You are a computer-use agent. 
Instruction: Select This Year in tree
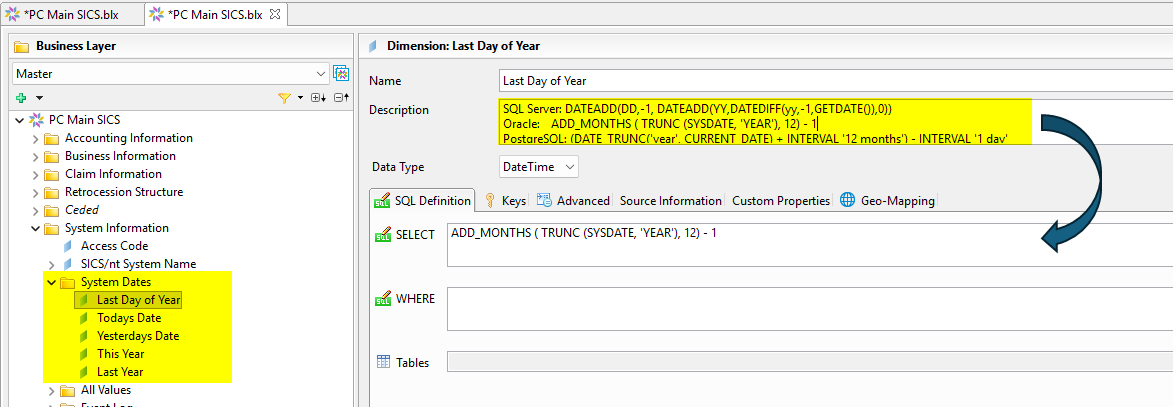point(120,354)
